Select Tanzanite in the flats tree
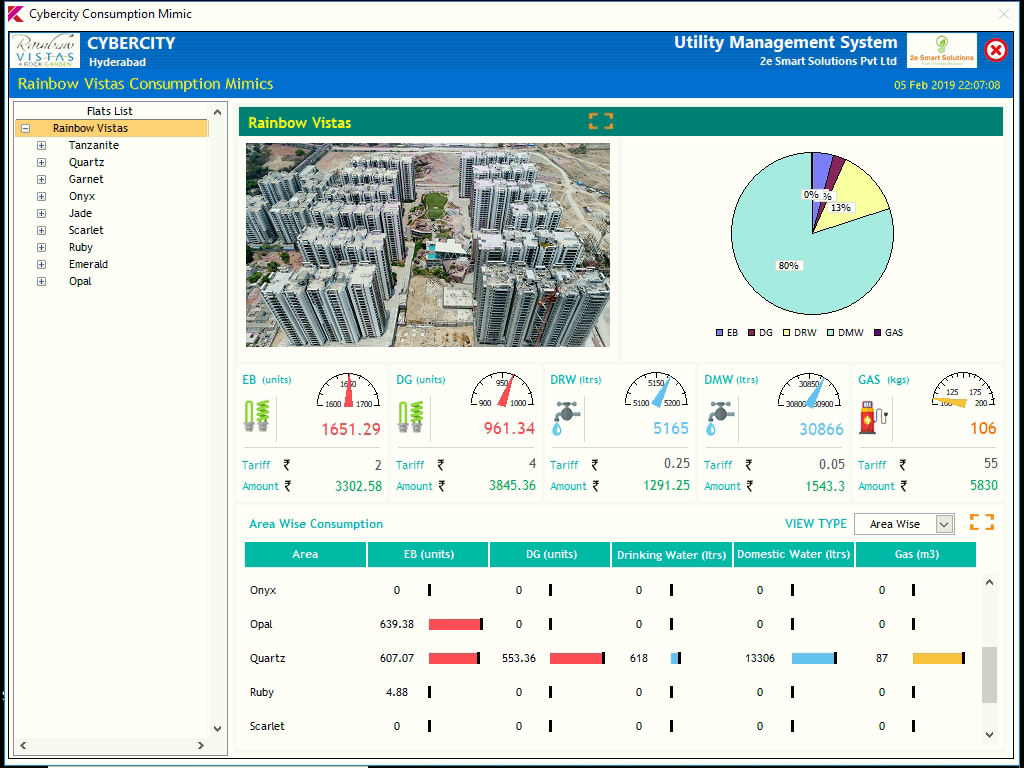 94,145
